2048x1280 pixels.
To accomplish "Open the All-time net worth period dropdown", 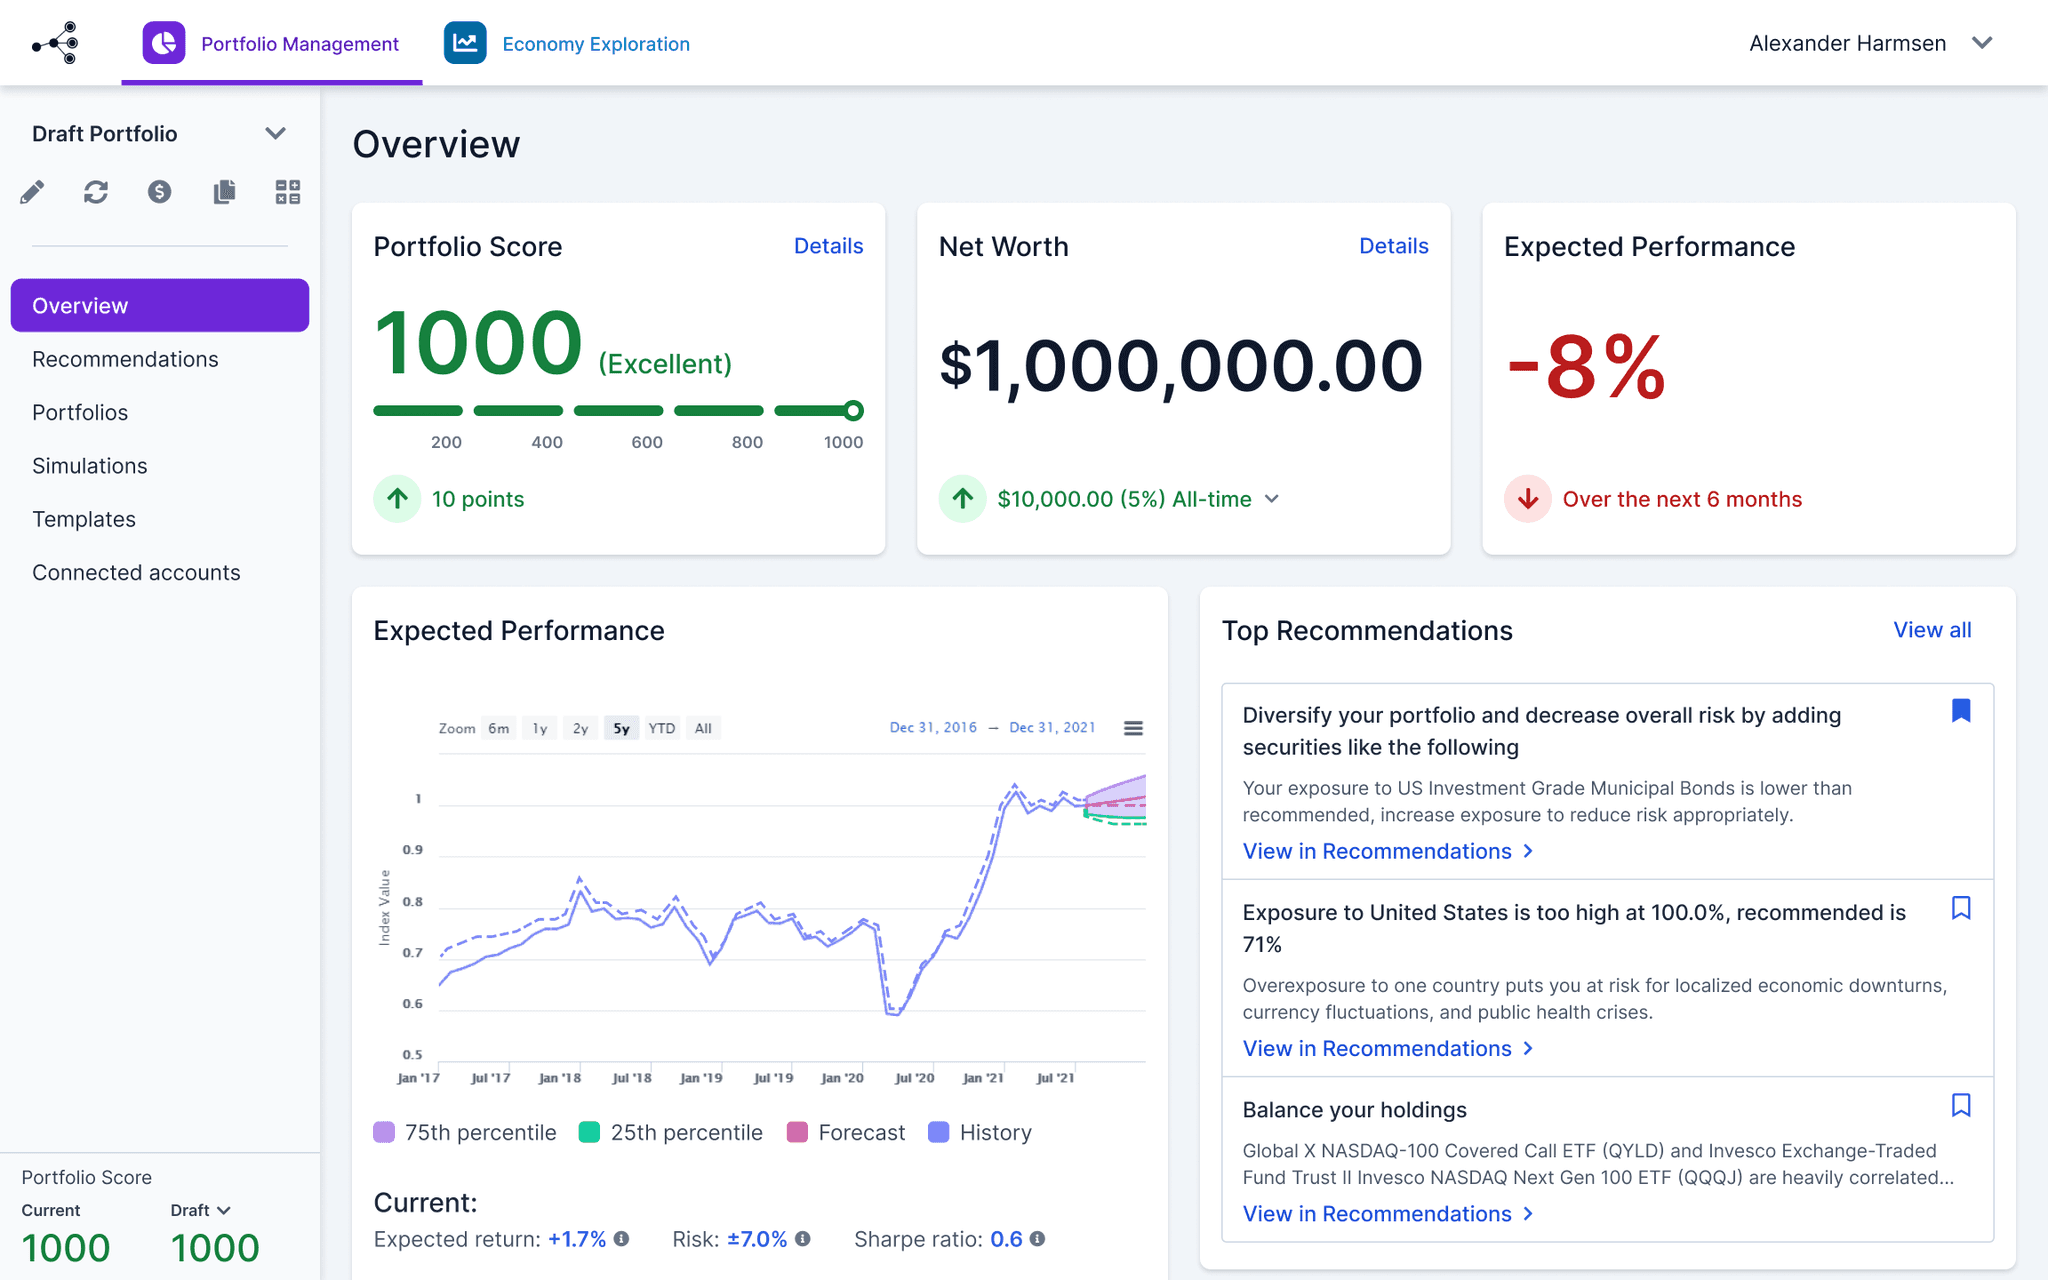I will click(x=1272, y=499).
